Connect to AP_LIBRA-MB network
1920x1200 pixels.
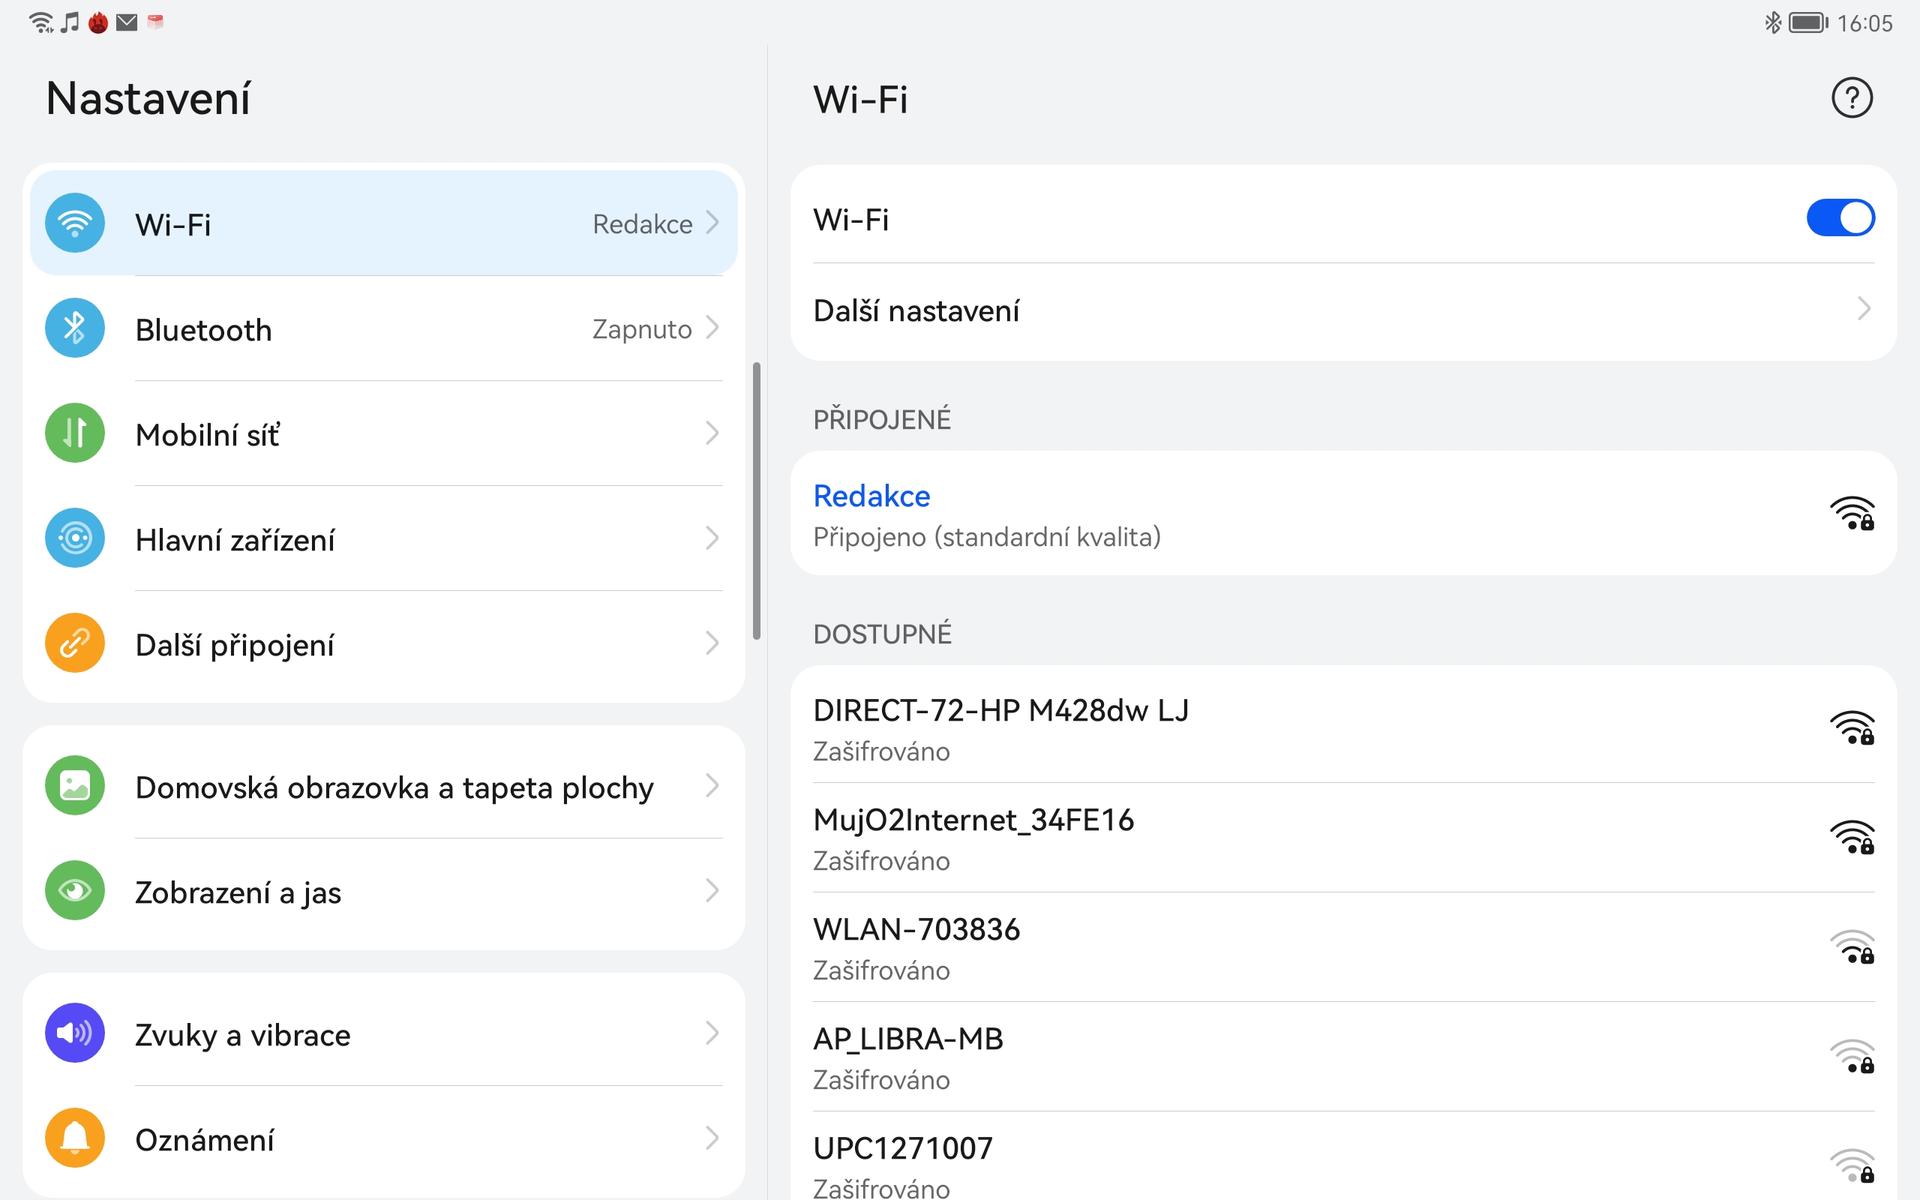tap(1343, 1057)
